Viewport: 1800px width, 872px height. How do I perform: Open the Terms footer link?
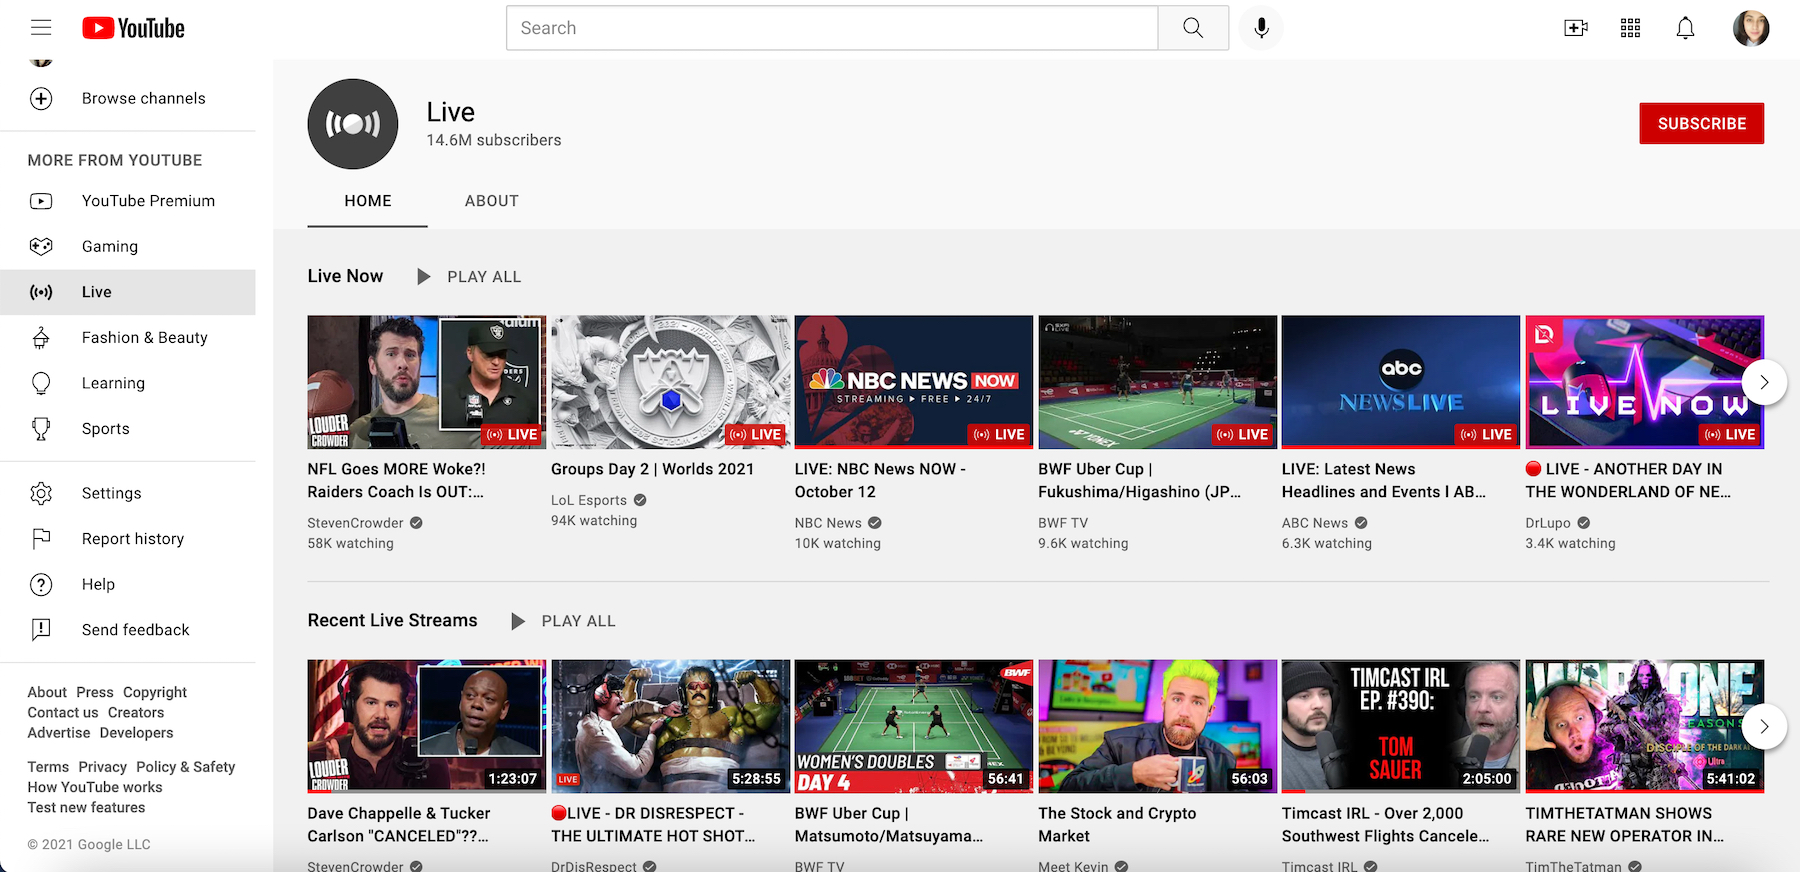48,767
